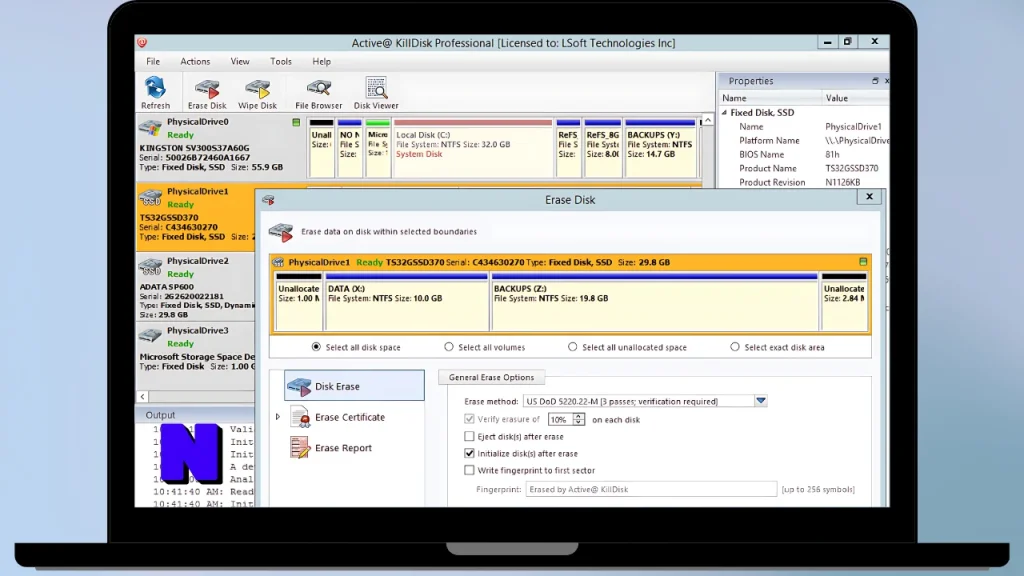Float the Properties panel
Screen dimensions: 1024x576
(x=875, y=81)
